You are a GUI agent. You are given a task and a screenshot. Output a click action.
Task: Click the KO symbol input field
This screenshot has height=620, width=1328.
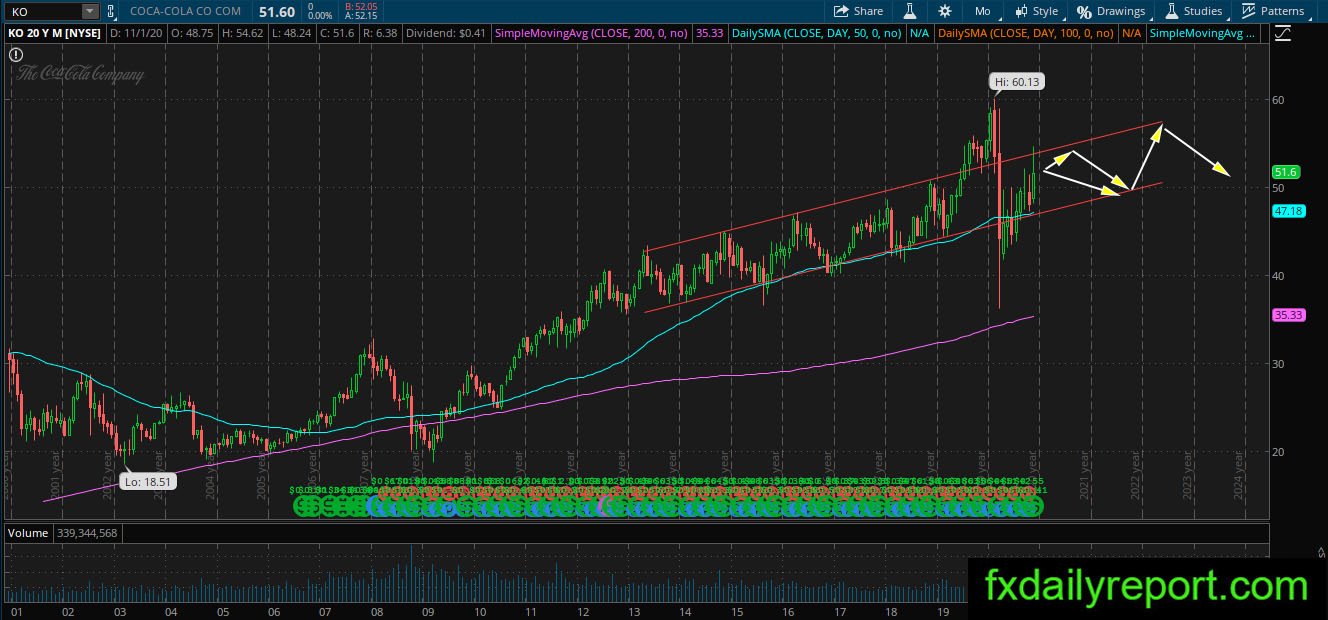pos(43,11)
